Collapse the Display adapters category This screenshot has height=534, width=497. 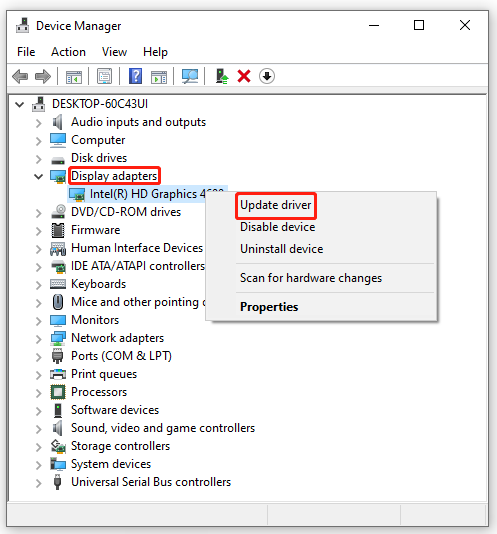point(38,176)
